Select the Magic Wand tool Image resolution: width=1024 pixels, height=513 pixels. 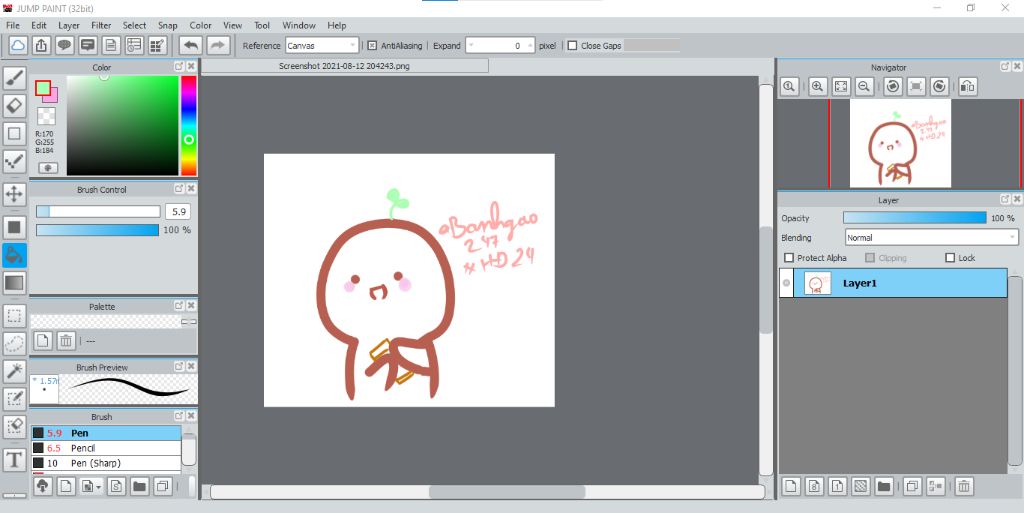tap(14, 371)
